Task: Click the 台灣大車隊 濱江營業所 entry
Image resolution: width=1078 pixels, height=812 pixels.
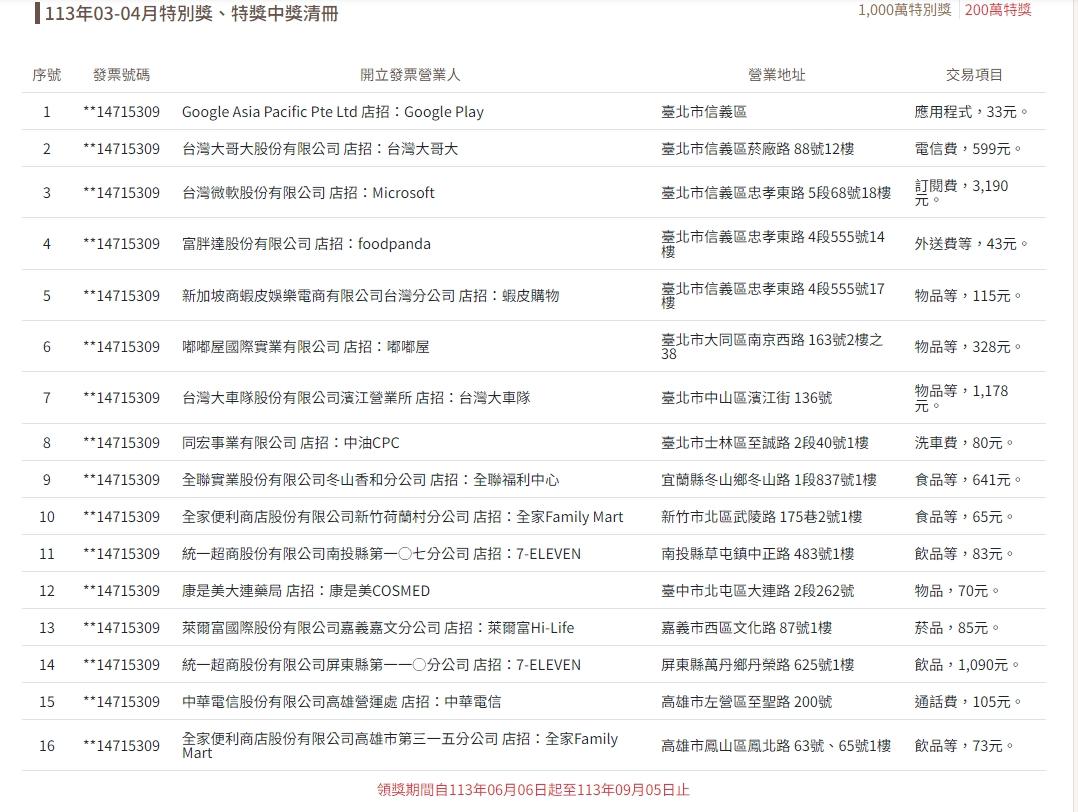Action: [356, 397]
